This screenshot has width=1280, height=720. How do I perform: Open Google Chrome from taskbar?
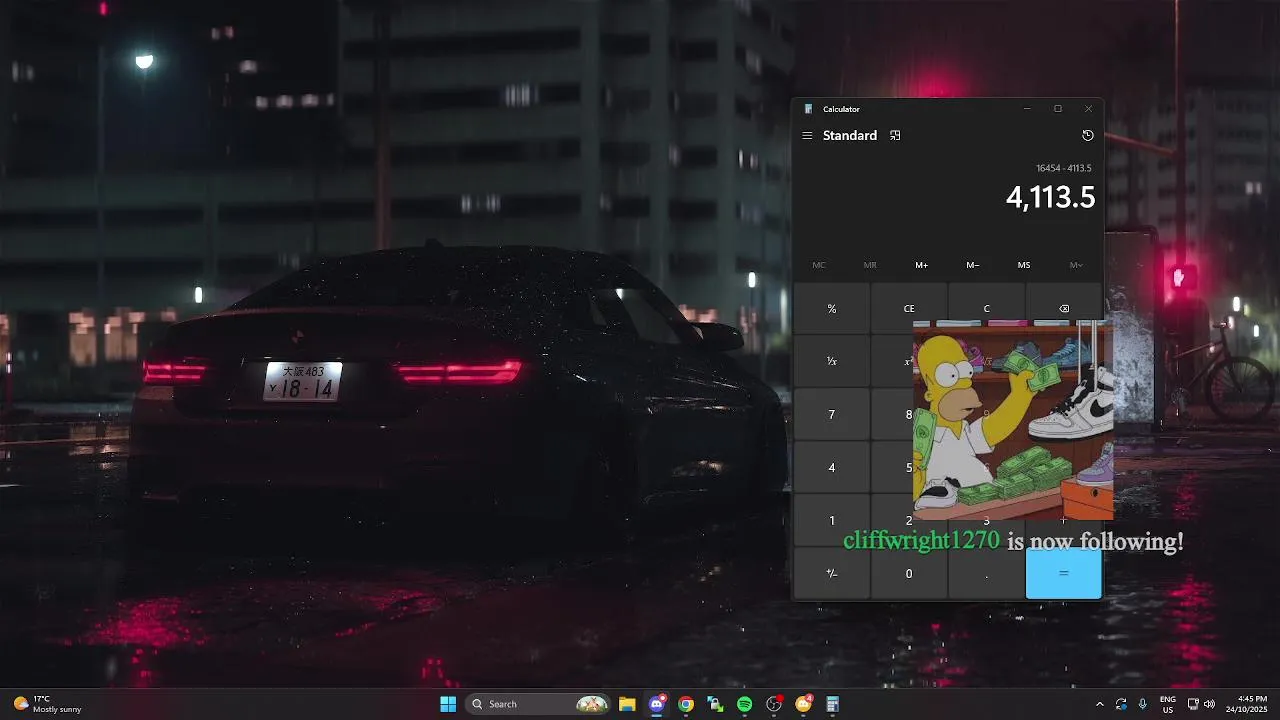[686, 704]
